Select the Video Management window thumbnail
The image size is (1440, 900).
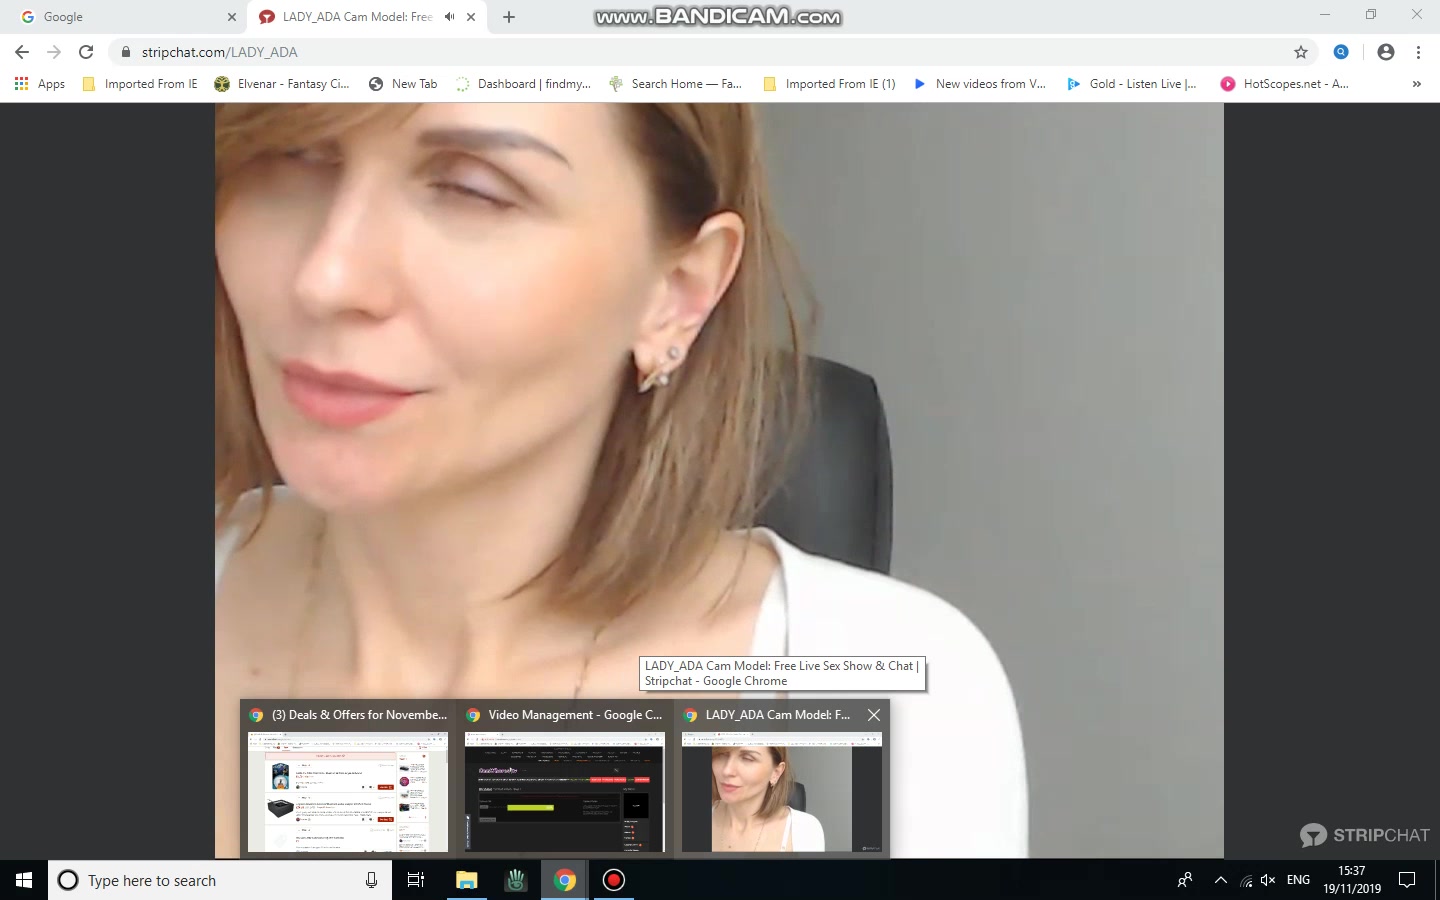(x=564, y=790)
